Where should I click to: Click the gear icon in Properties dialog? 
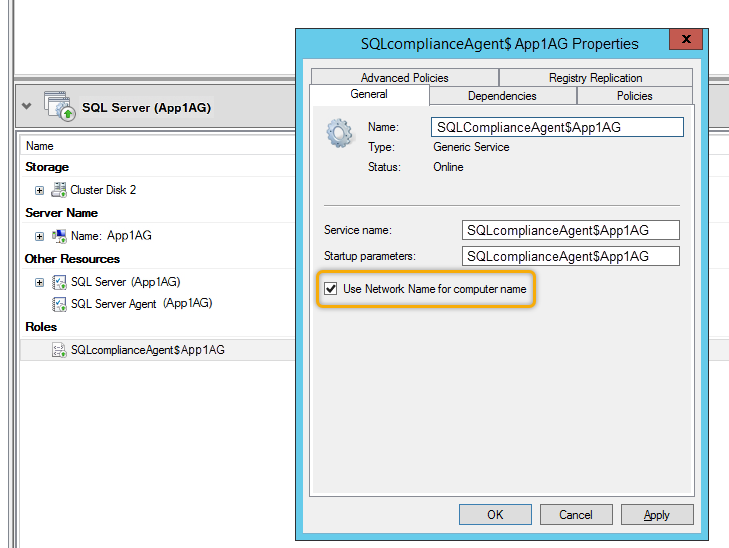339,133
